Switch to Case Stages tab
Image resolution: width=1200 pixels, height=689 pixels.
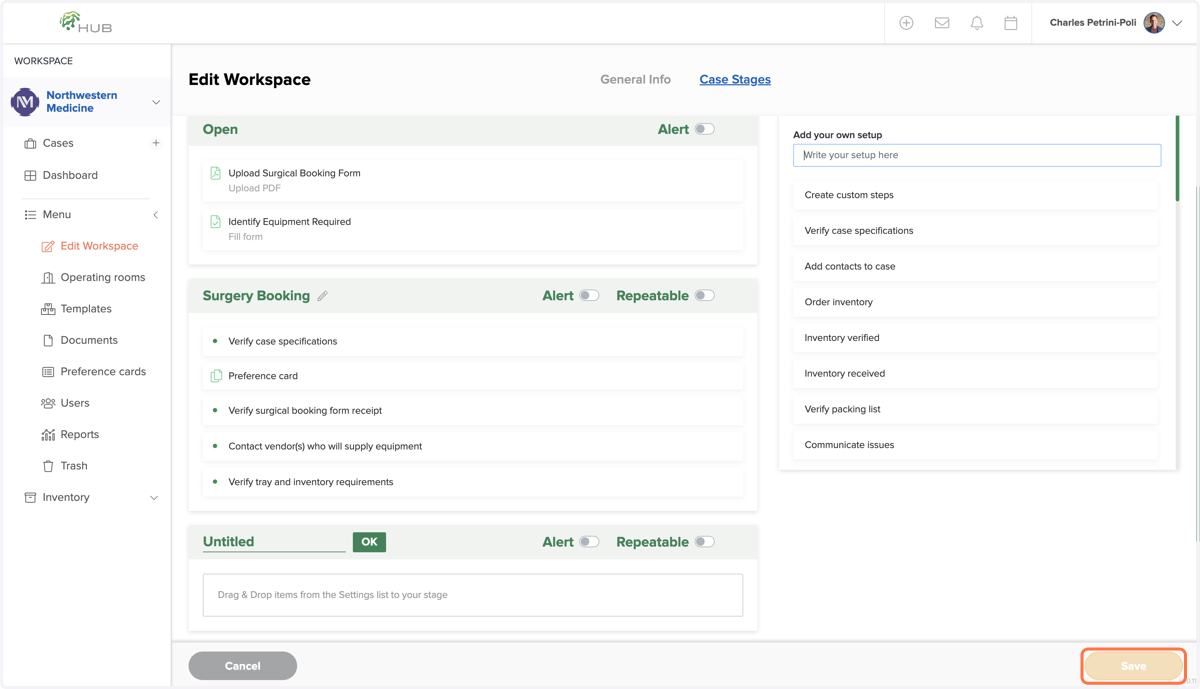[x=735, y=79]
